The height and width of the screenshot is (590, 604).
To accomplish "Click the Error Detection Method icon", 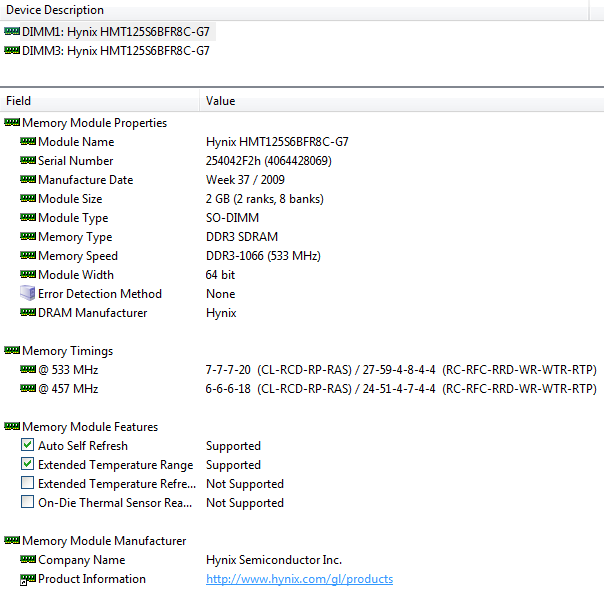I will pyautogui.click(x=28, y=294).
